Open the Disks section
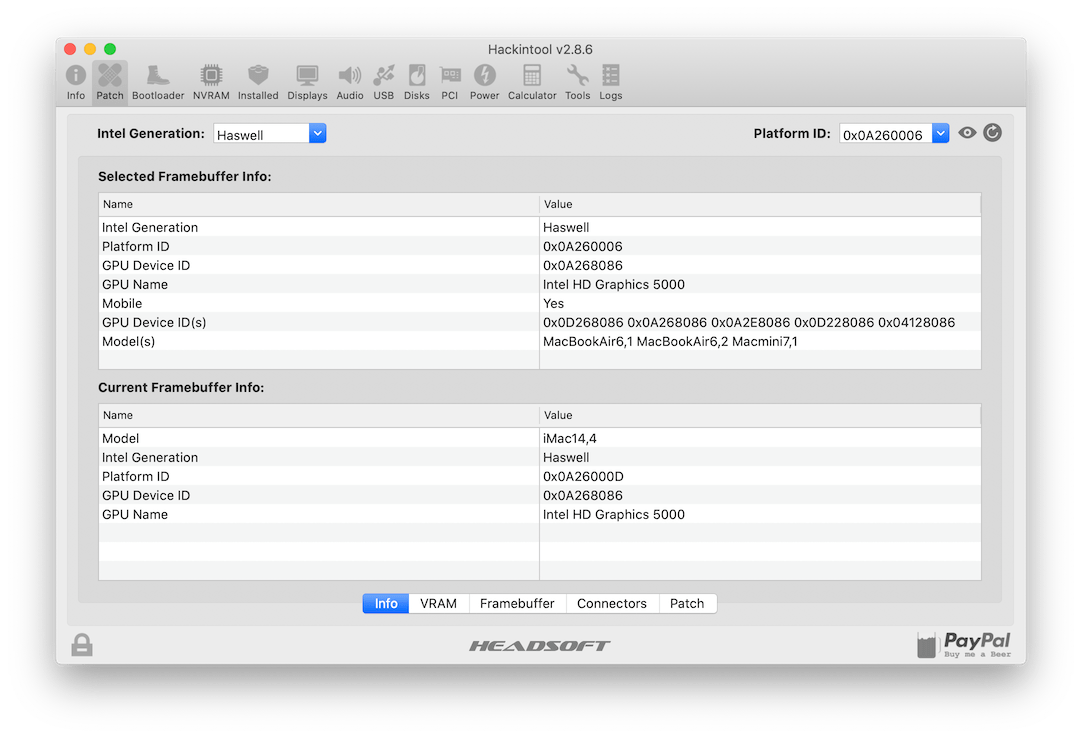 pos(417,82)
